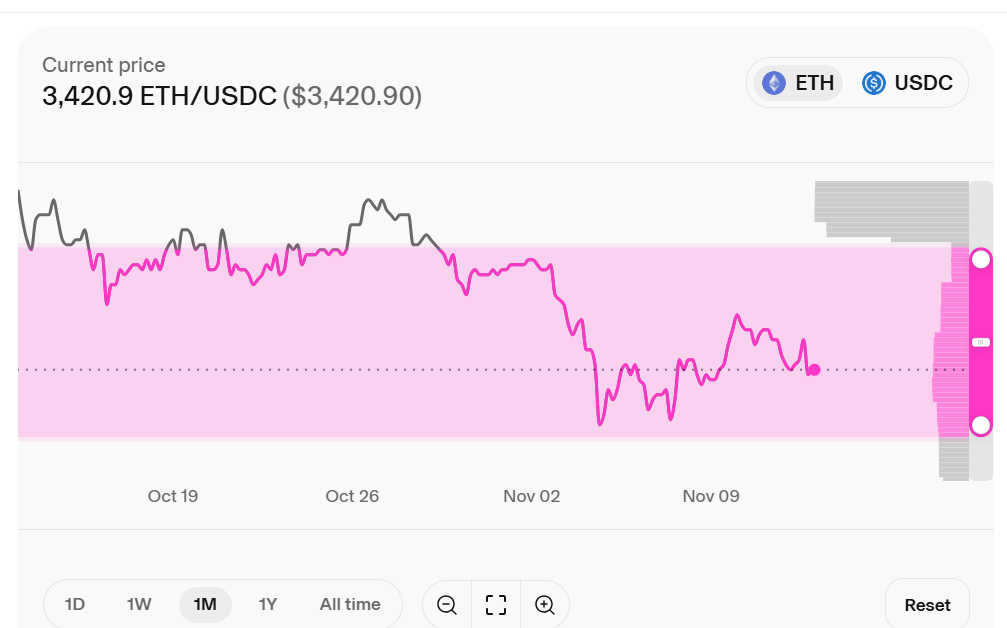This screenshot has width=1007, height=628.
Task: Click the middle range drag grip
Action: pos(981,342)
